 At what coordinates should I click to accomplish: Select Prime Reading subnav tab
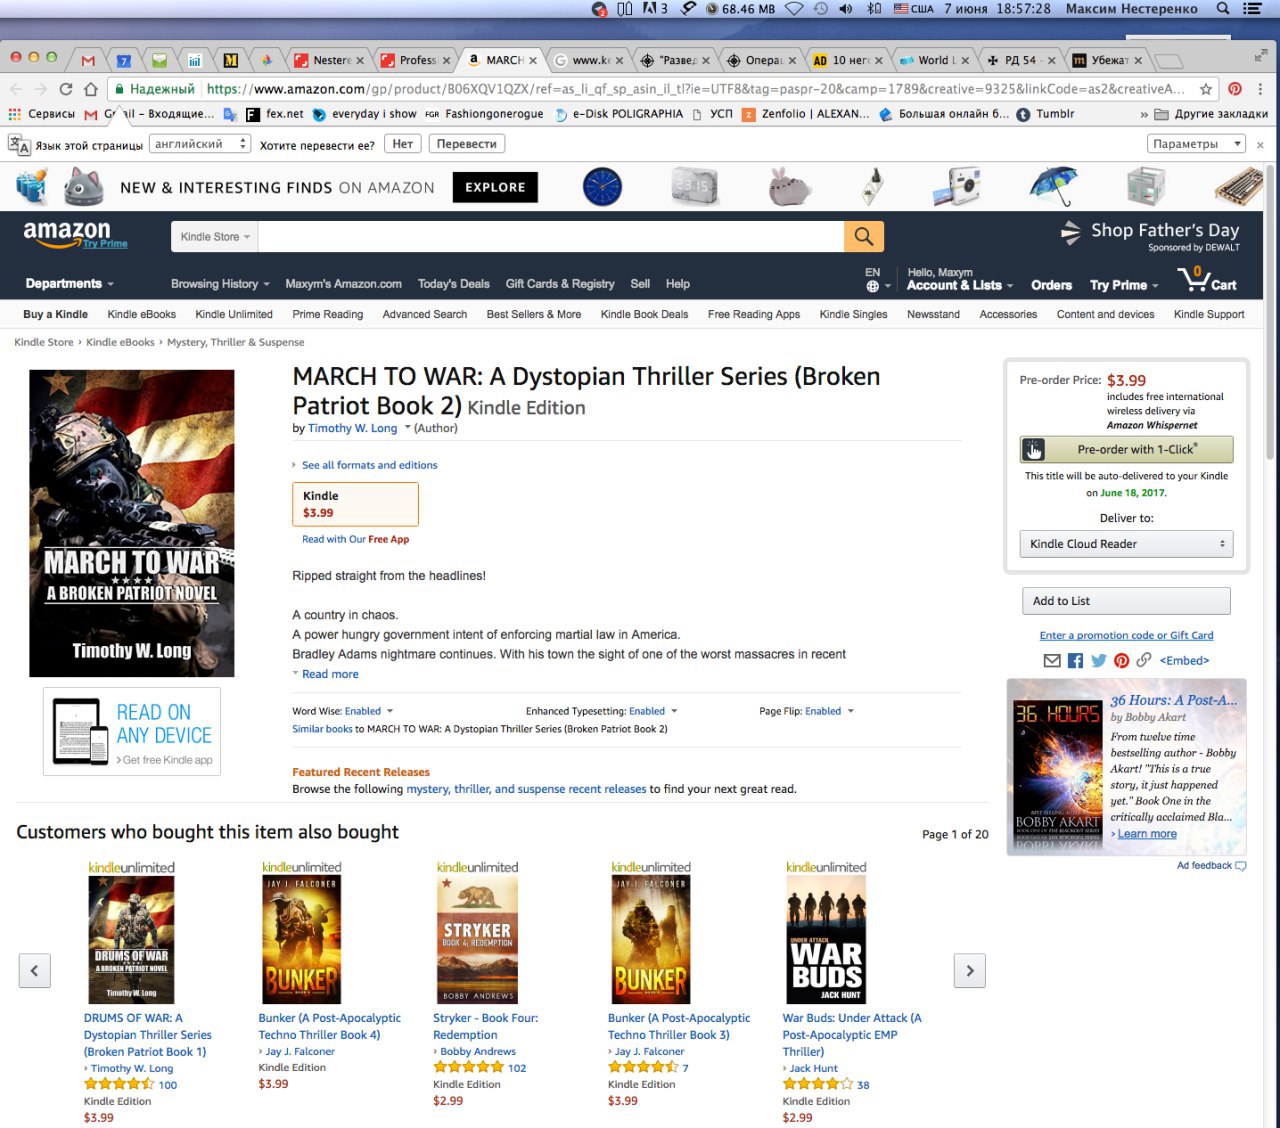[328, 314]
